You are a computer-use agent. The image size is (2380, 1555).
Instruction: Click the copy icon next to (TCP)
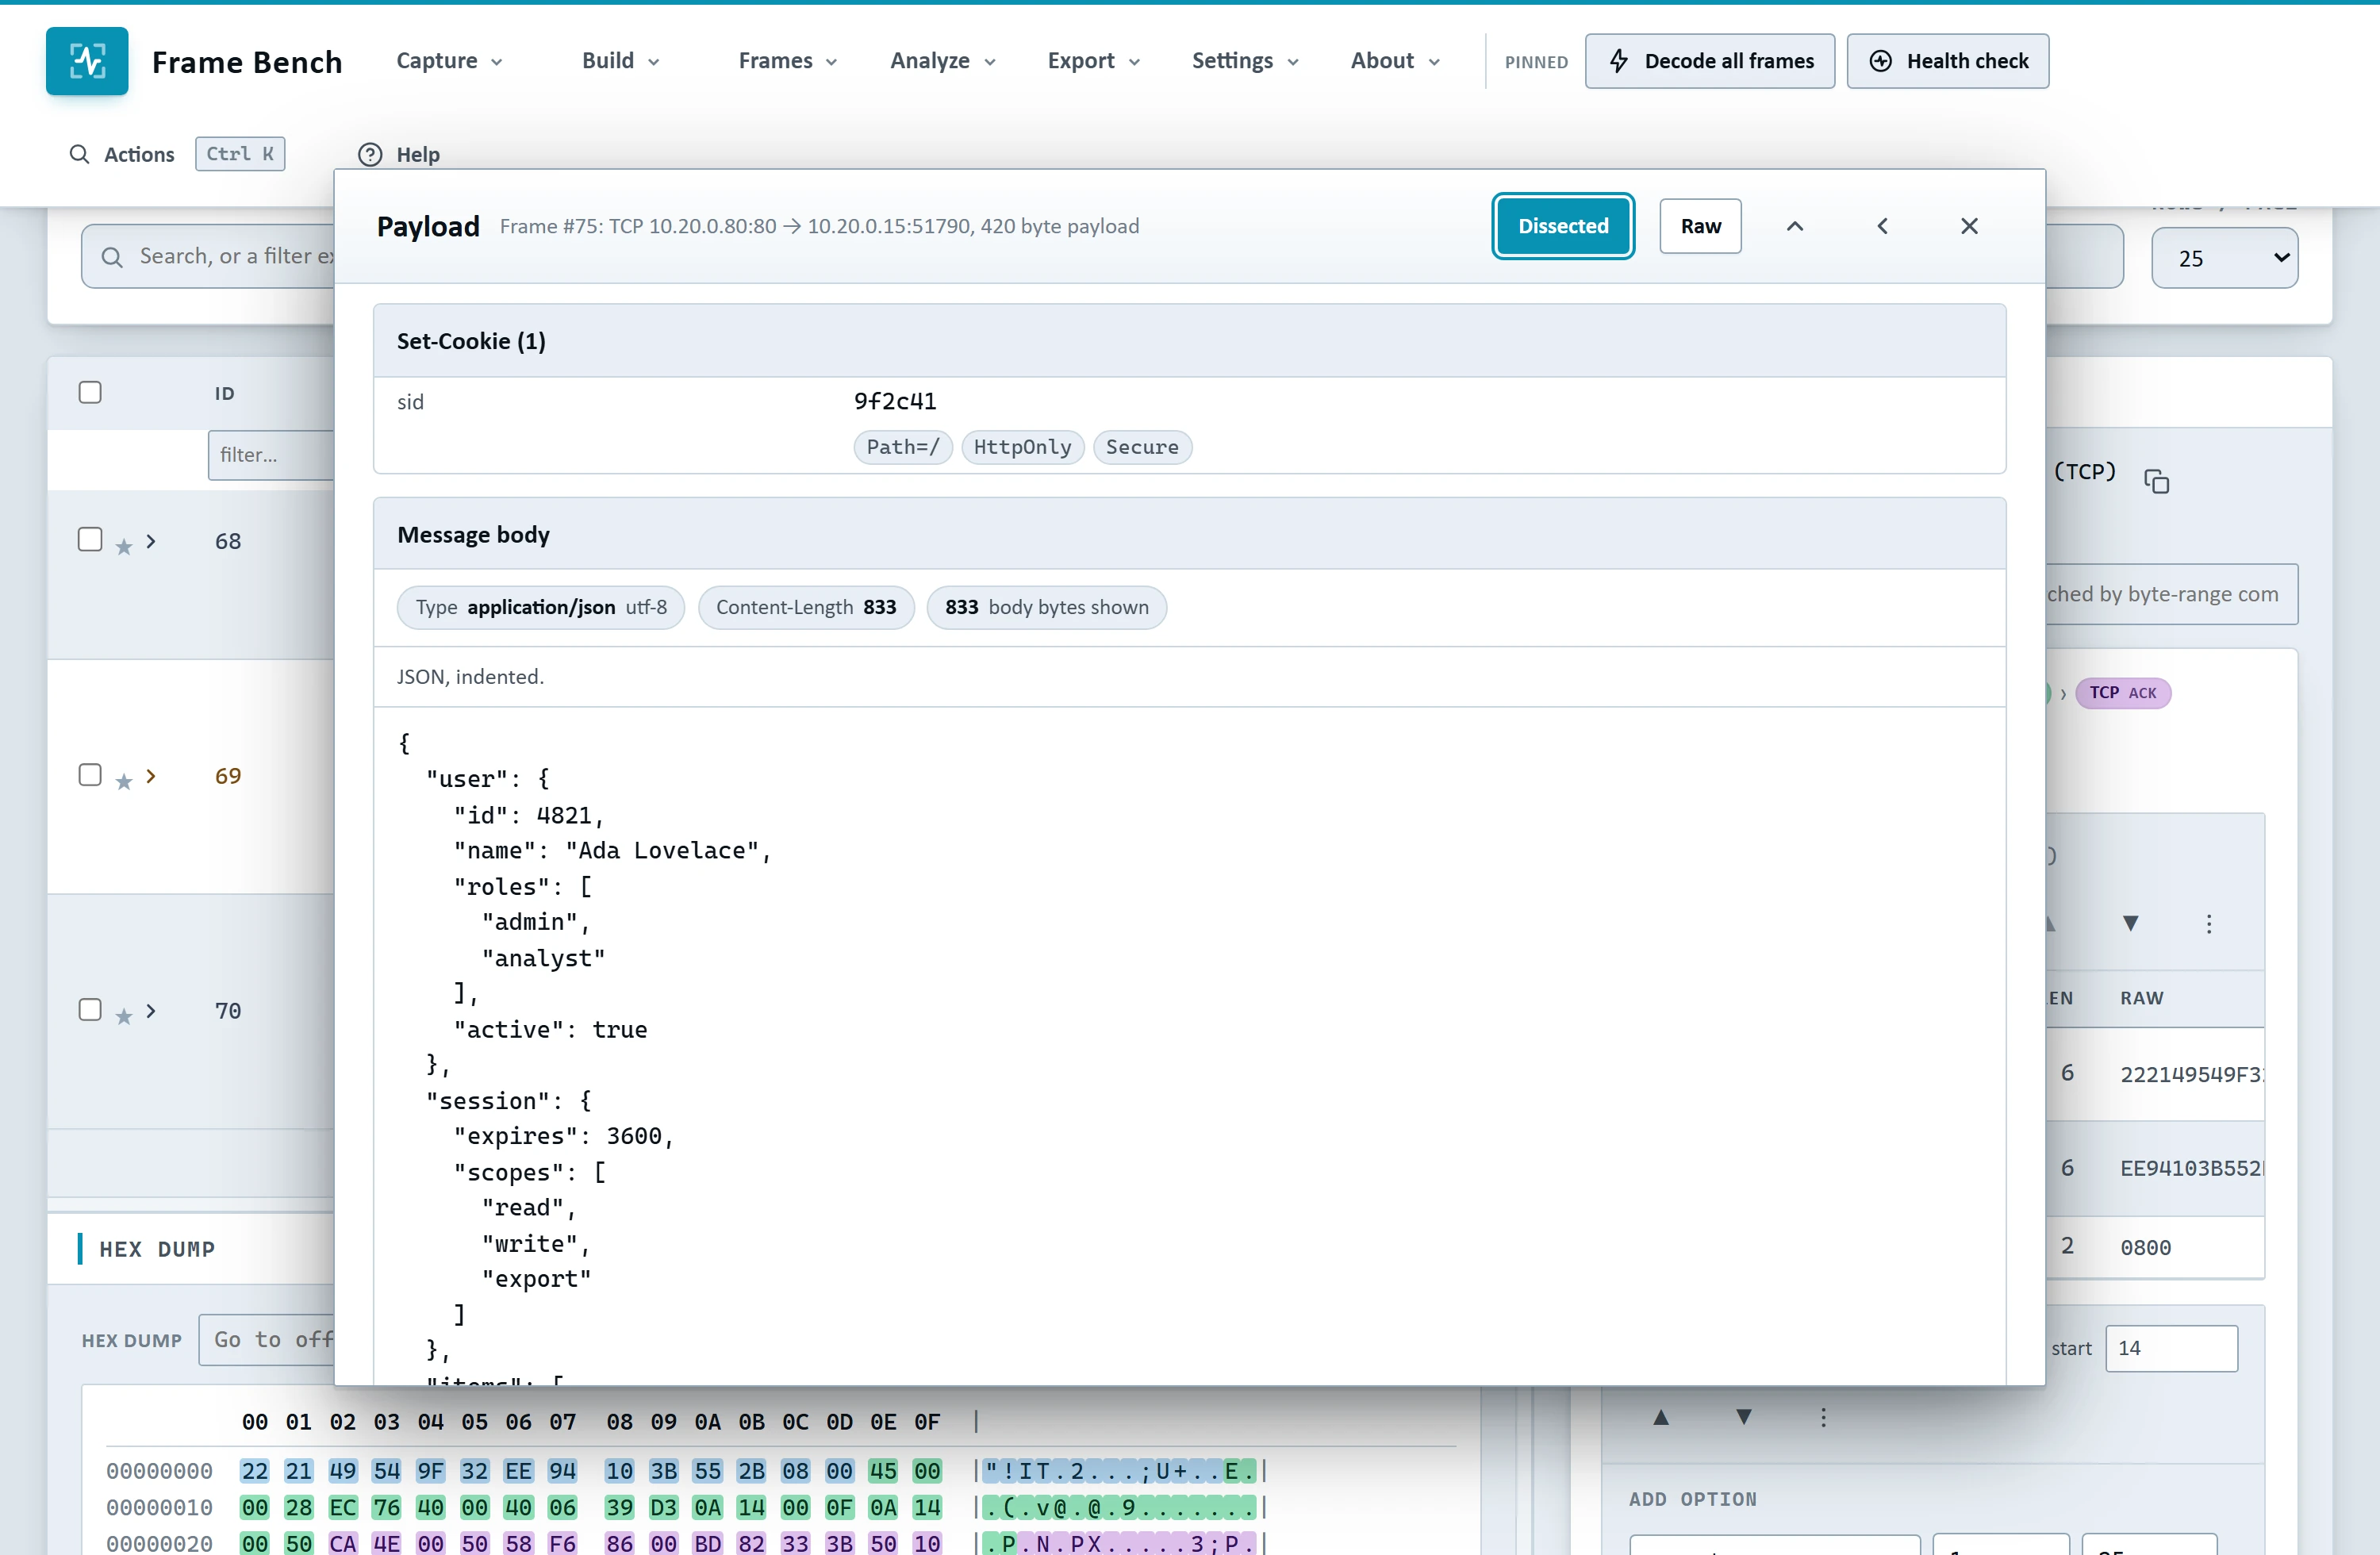pos(2156,481)
